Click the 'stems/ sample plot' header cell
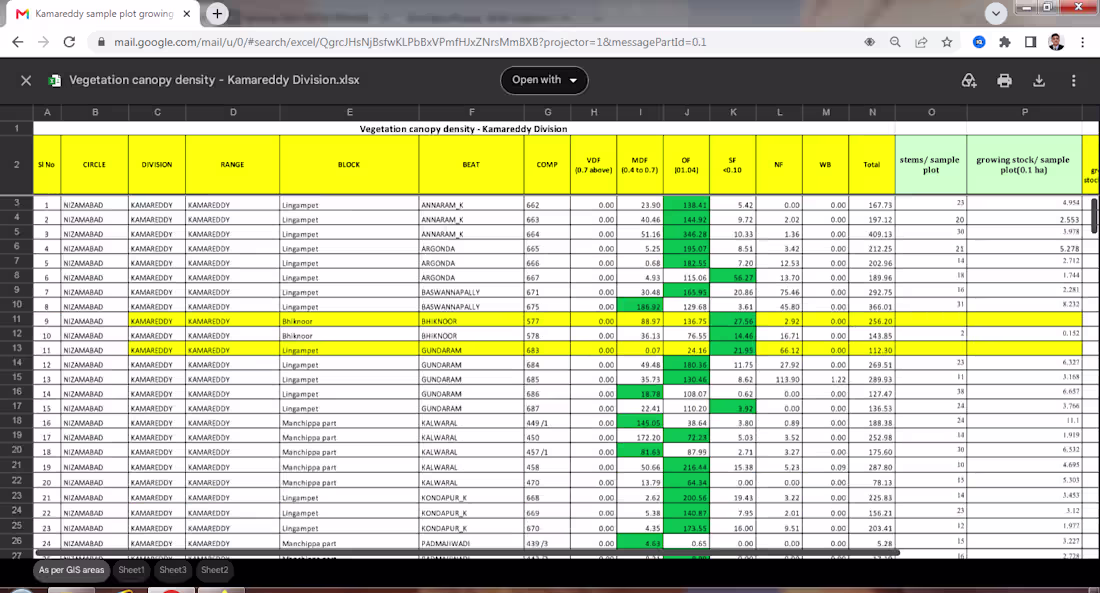The image size is (1100, 593). coord(931,164)
